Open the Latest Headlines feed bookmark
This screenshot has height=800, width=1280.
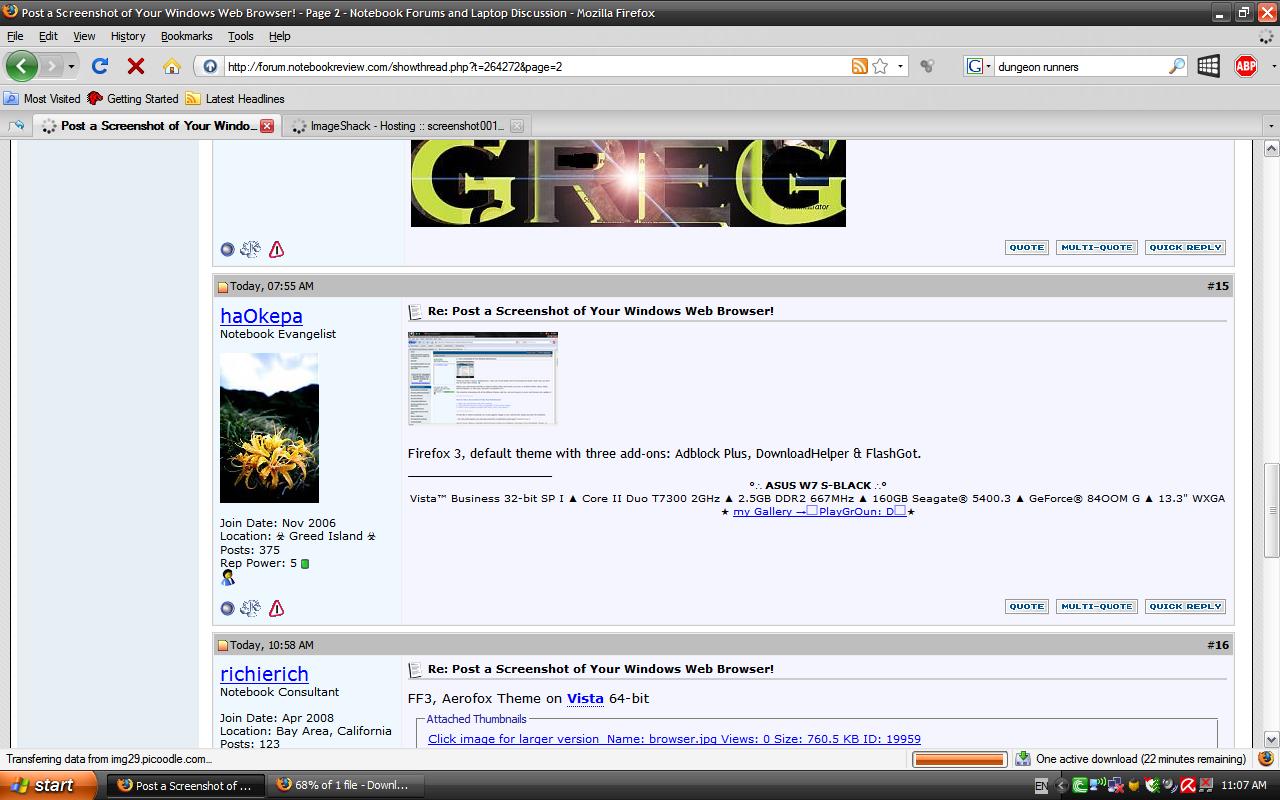pyautogui.click(x=235, y=99)
